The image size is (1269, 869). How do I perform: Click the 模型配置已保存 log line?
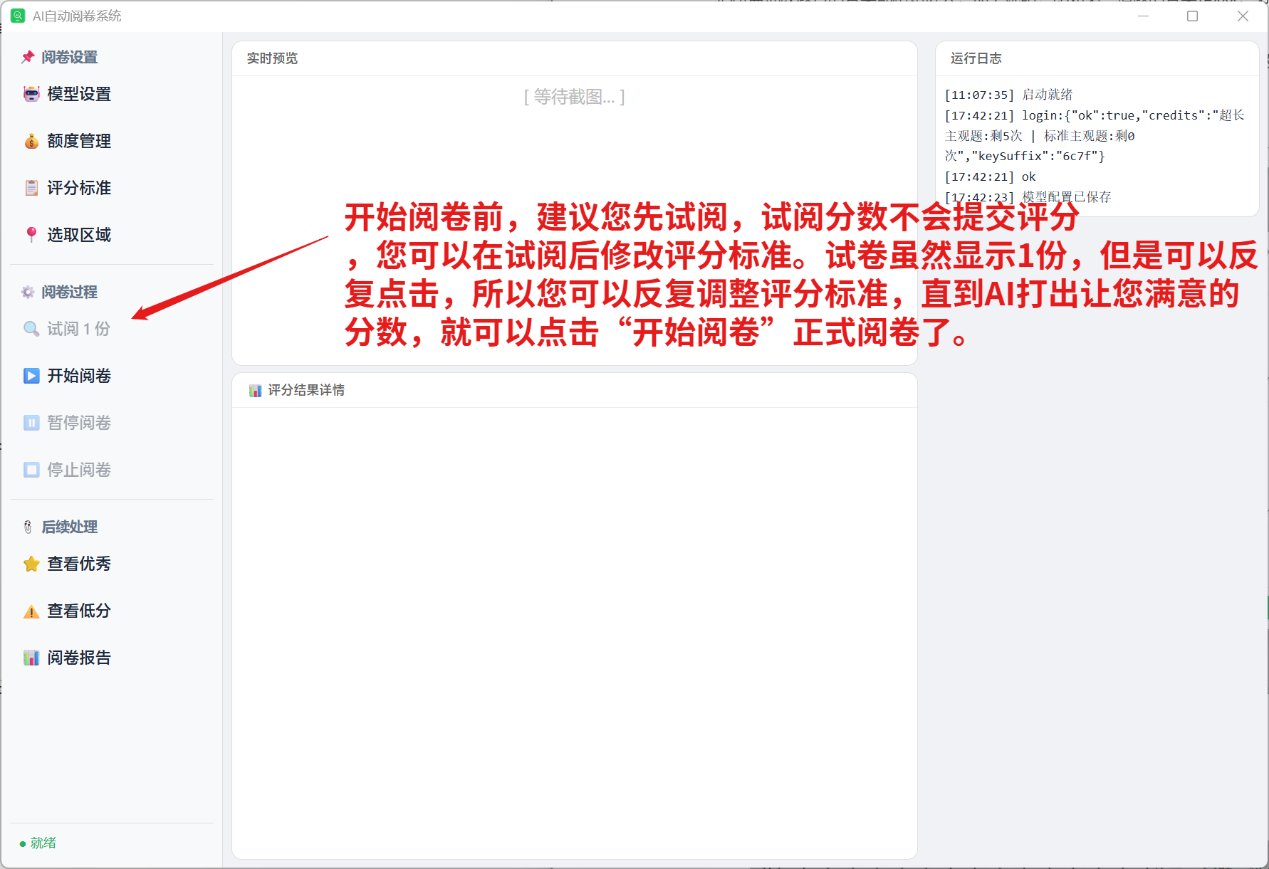[x=1027, y=198]
